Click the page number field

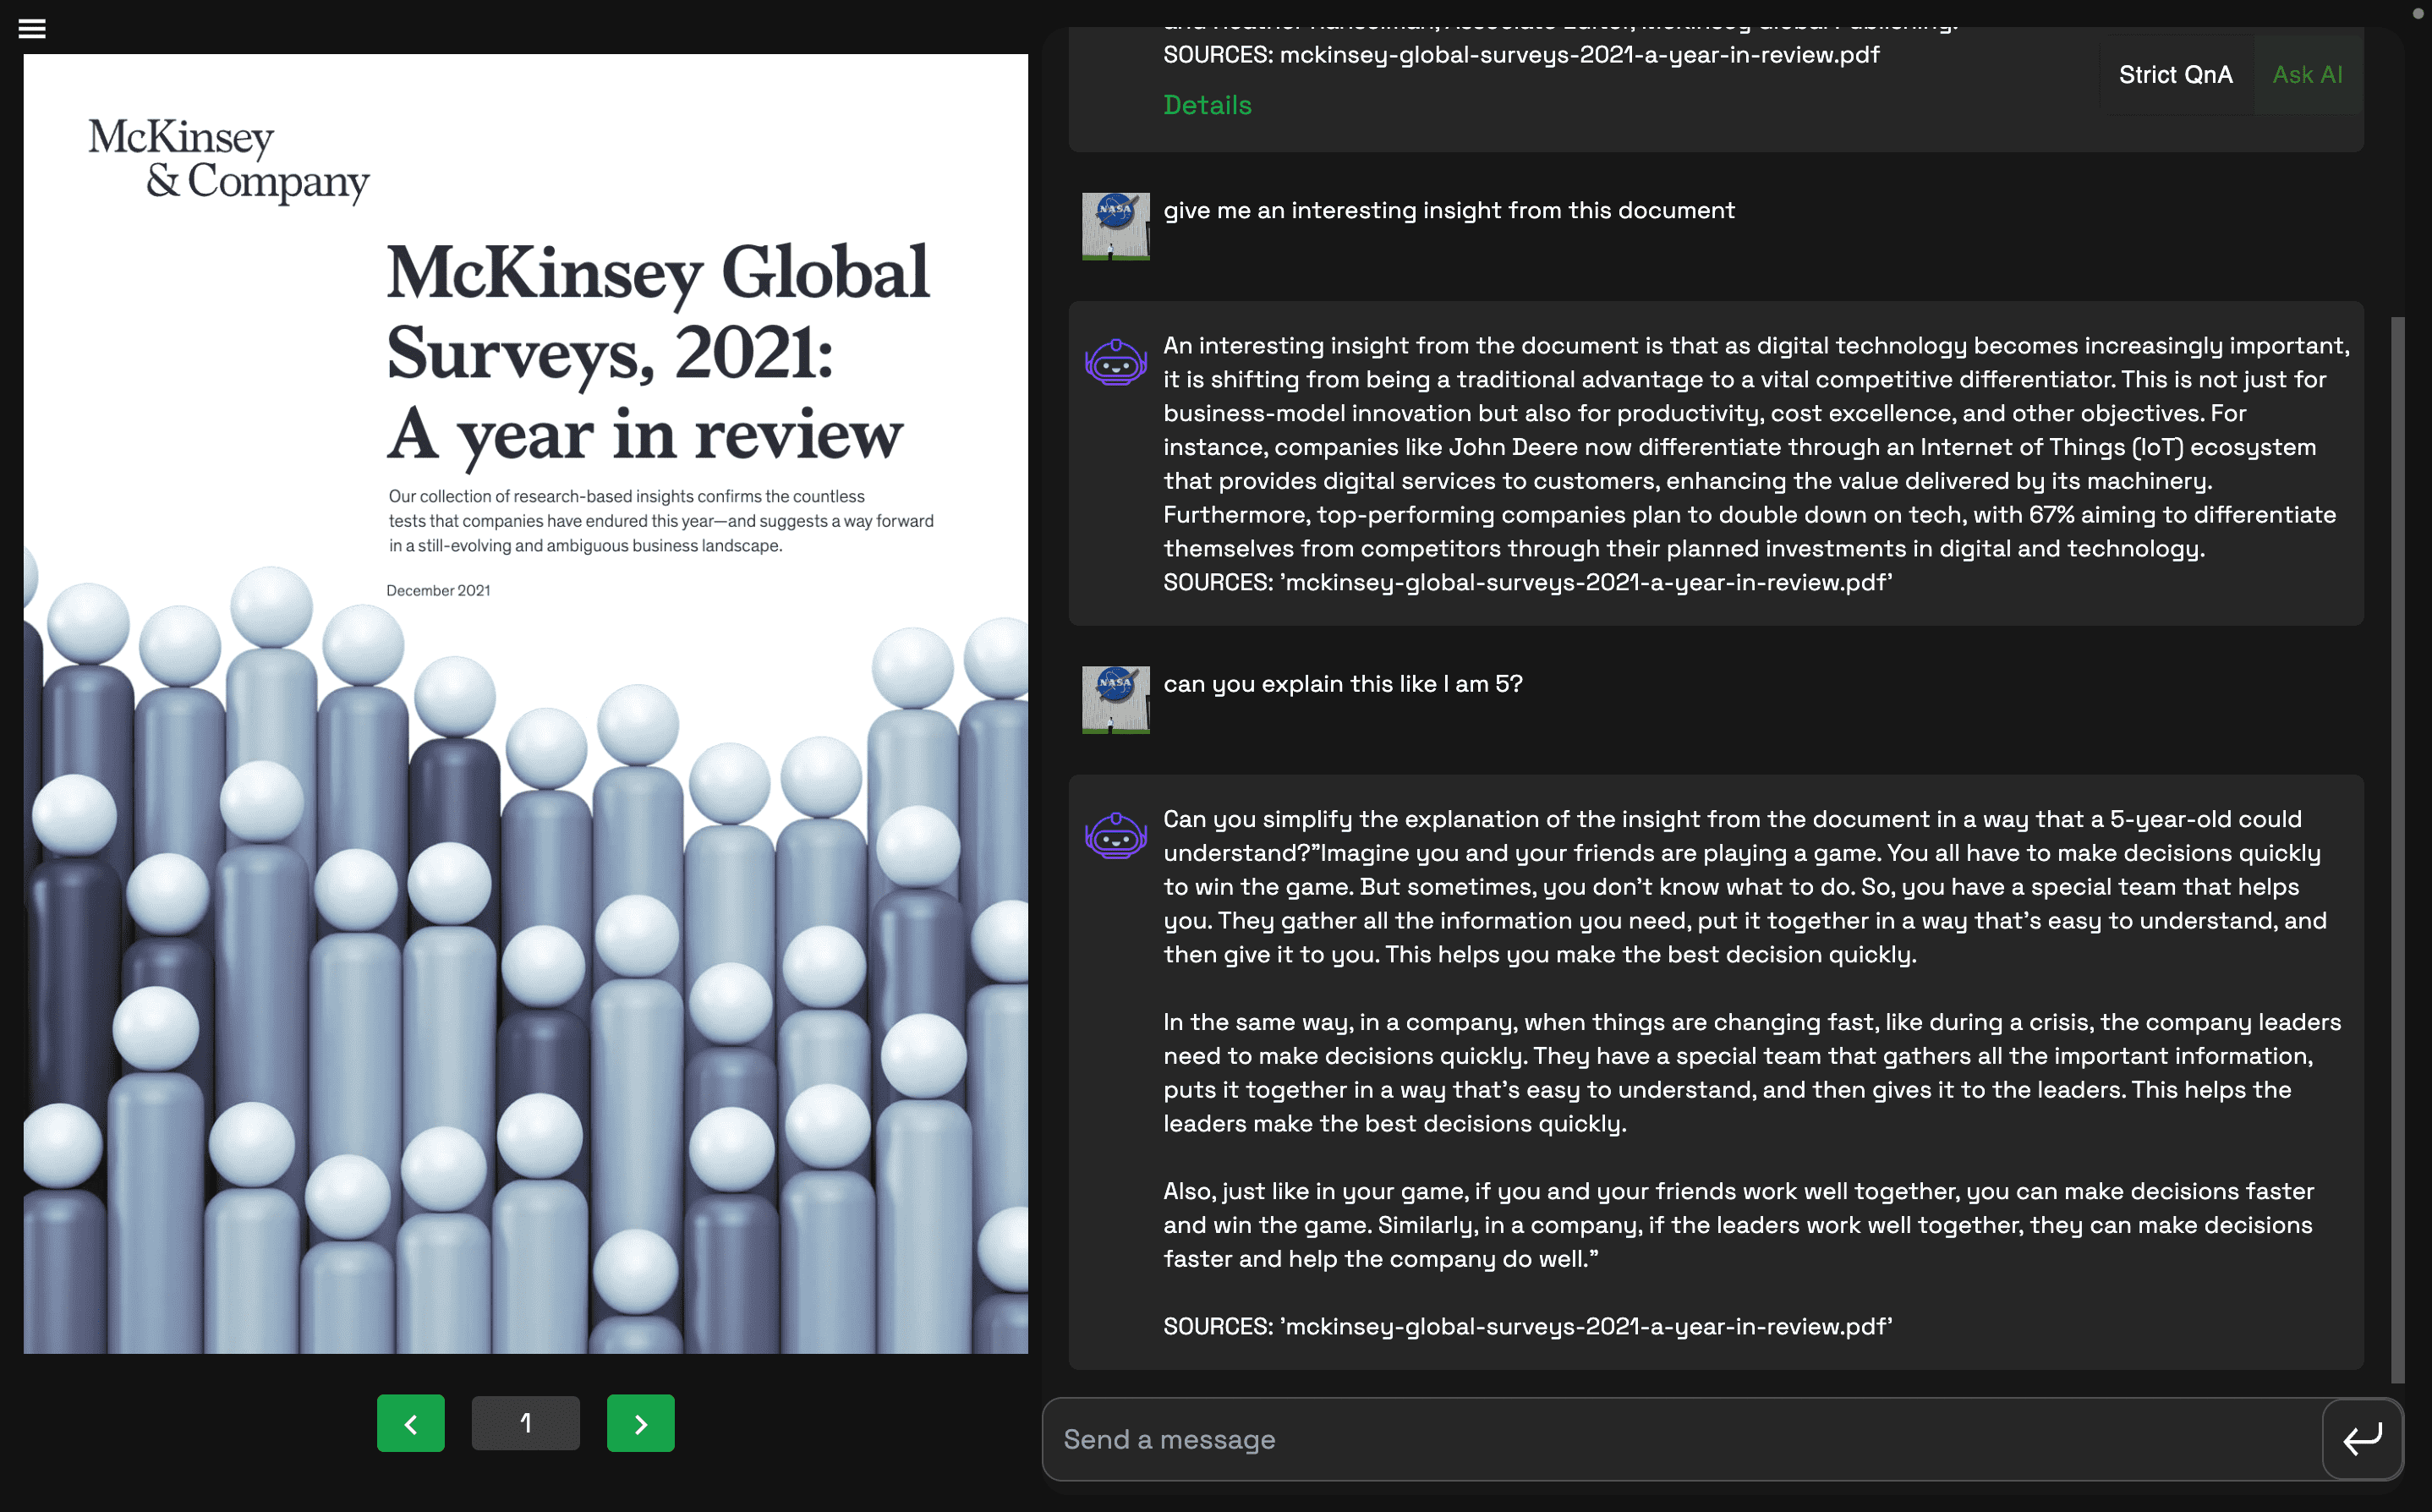tap(525, 1422)
